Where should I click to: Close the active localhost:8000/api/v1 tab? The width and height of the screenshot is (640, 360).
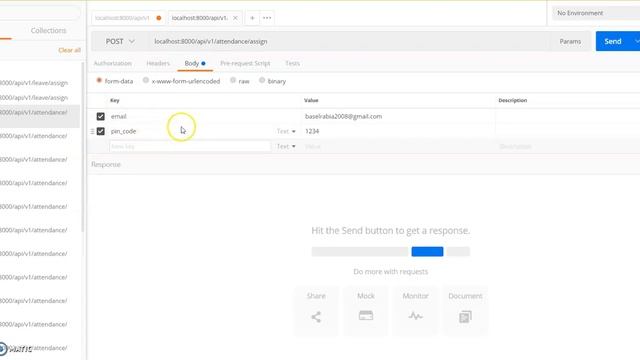tap(235, 18)
